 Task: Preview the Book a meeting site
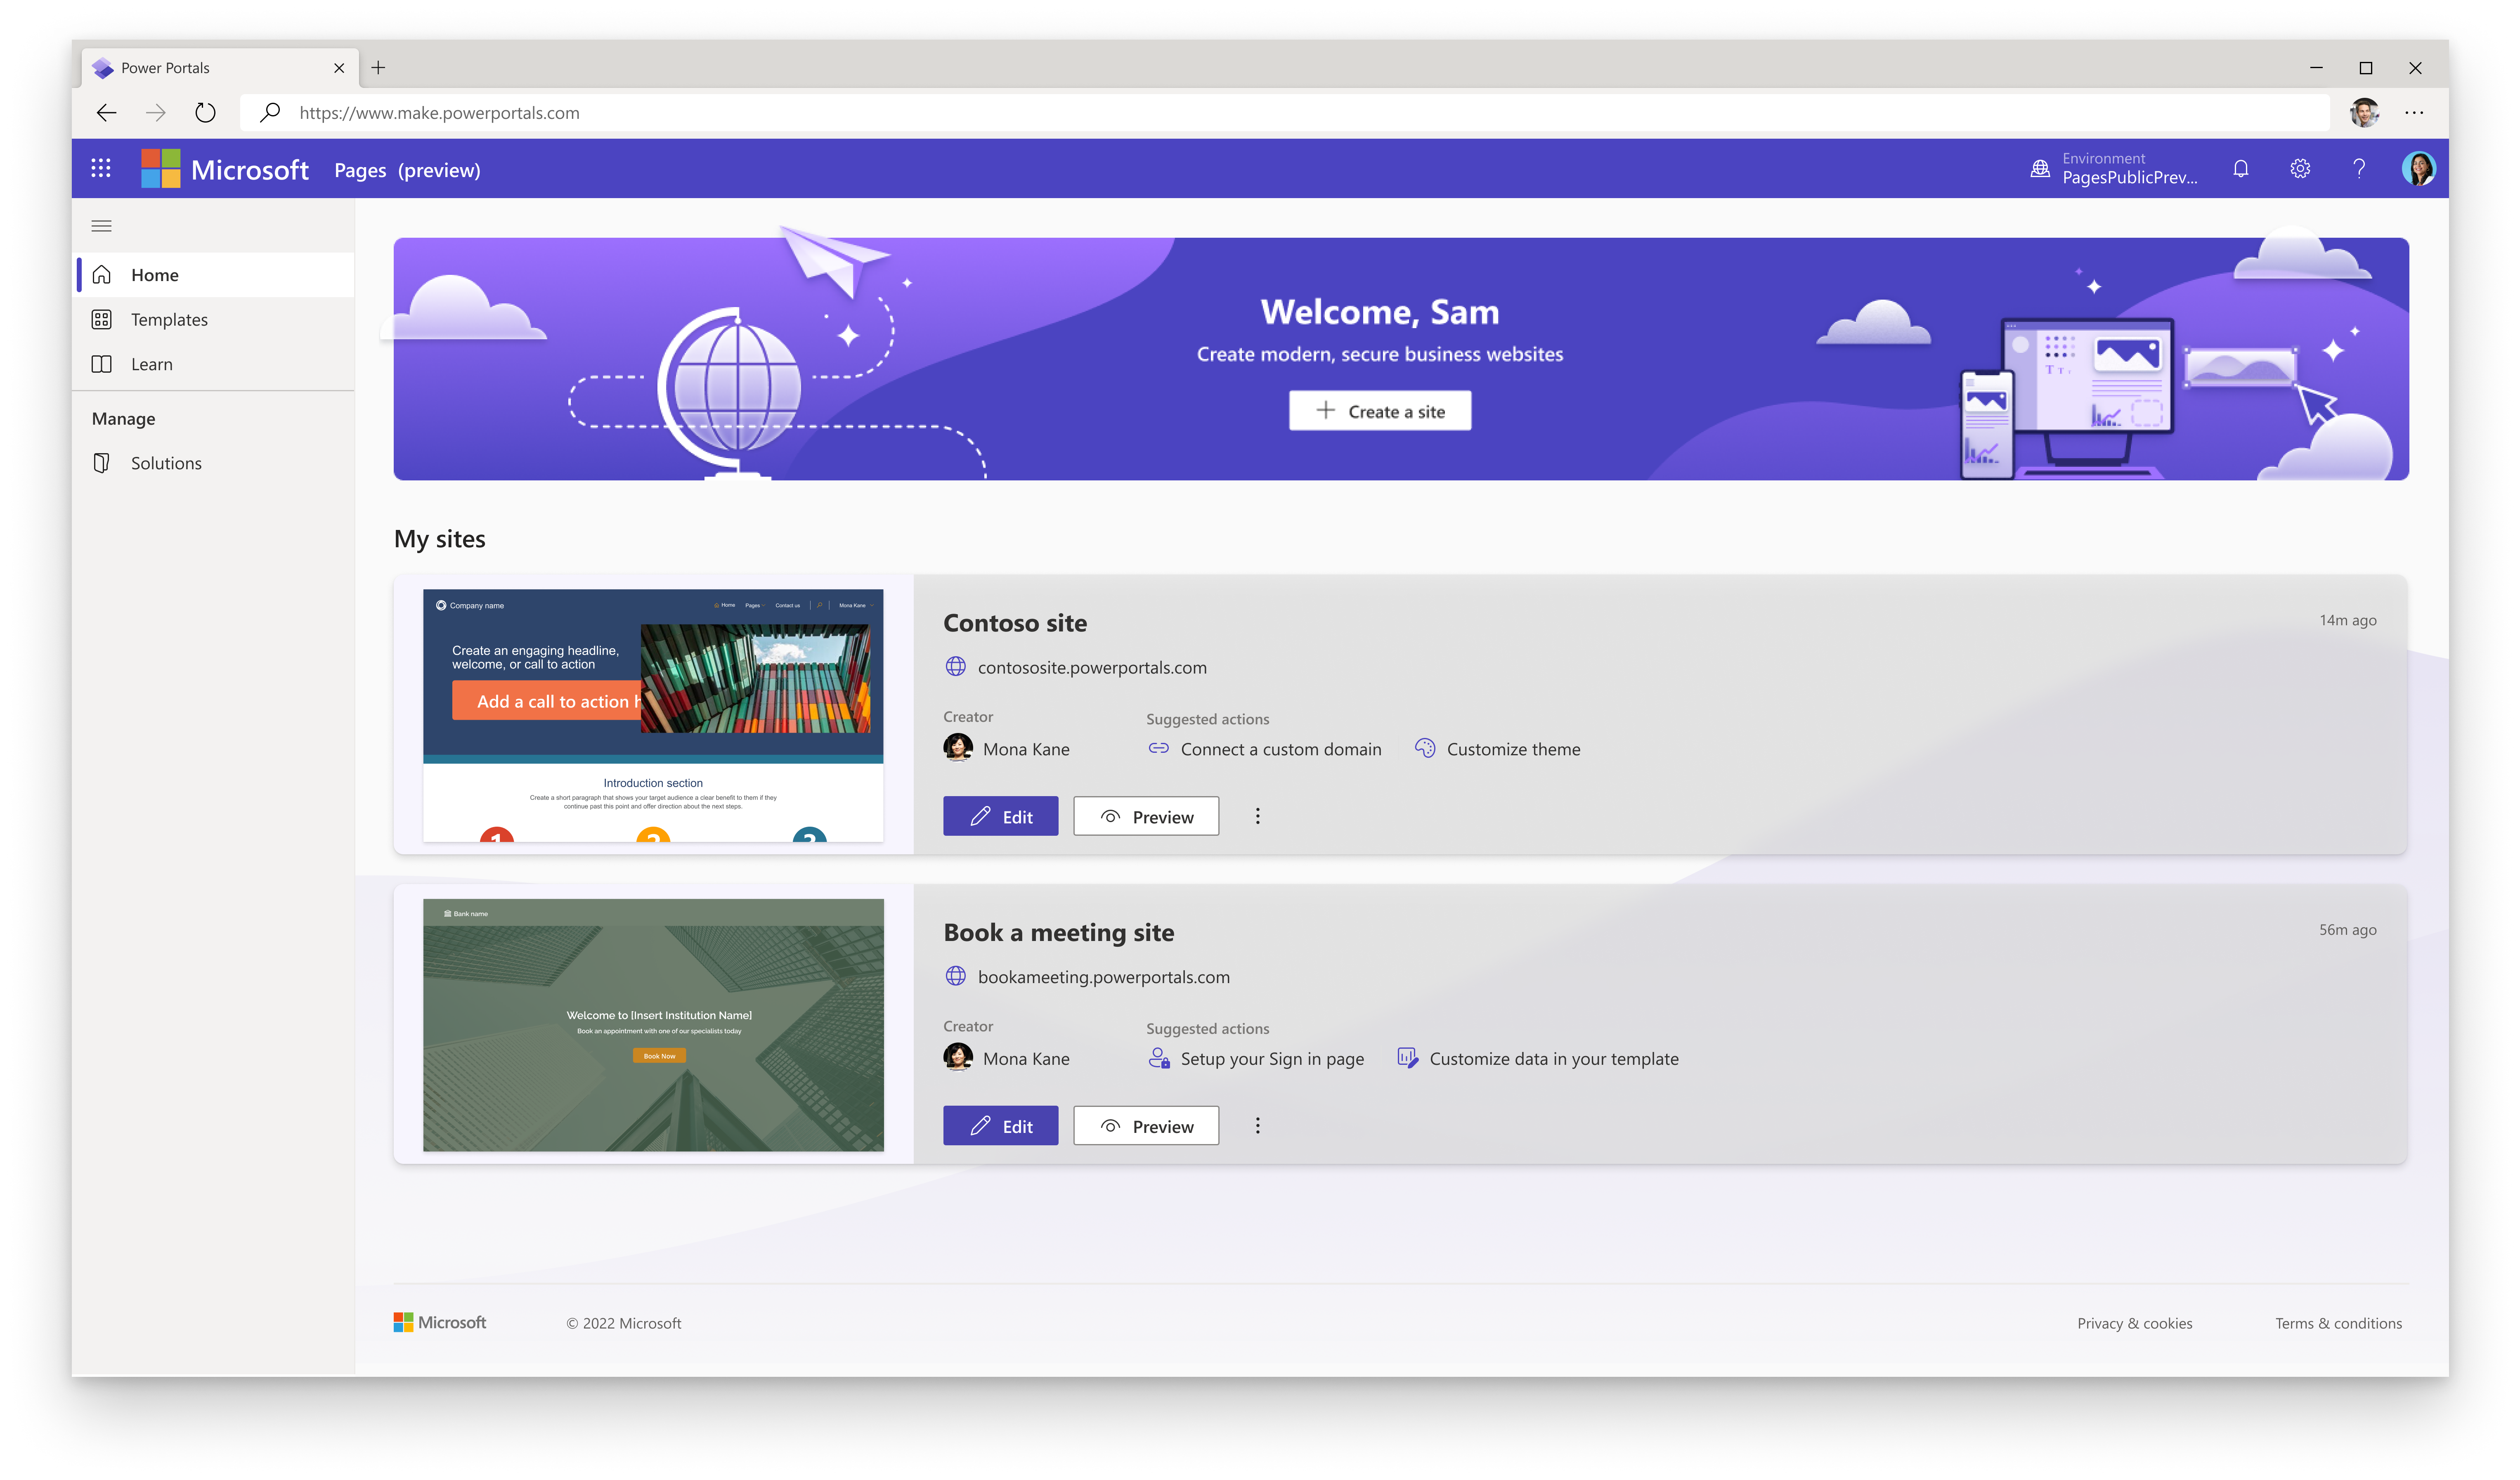coord(1146,1126)
